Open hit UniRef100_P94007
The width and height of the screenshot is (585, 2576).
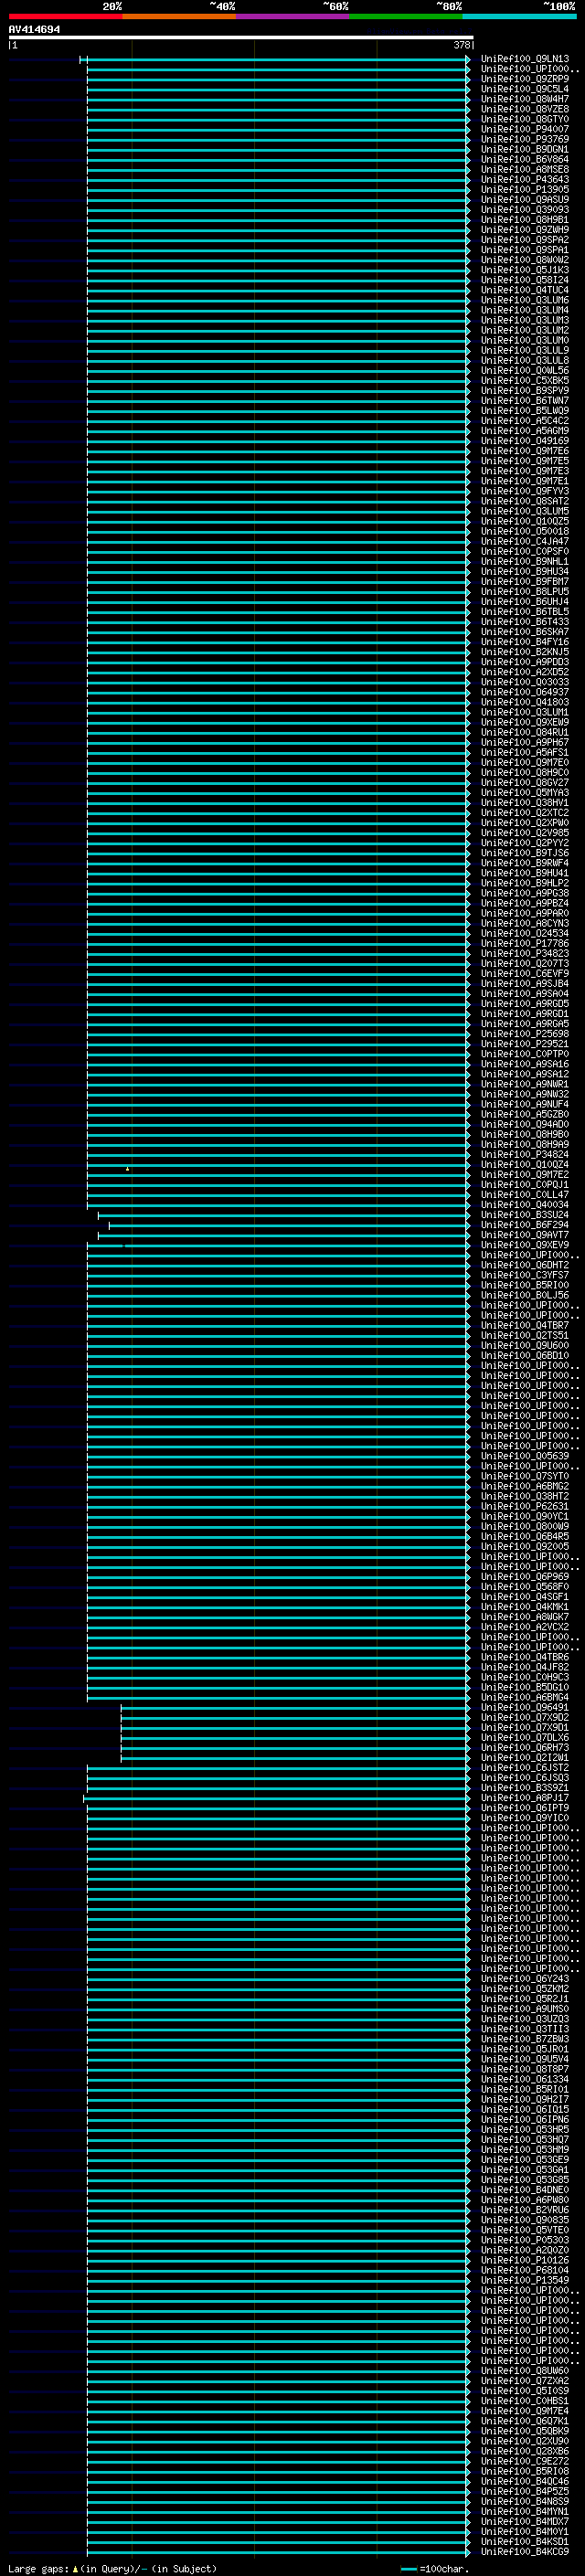525,129
